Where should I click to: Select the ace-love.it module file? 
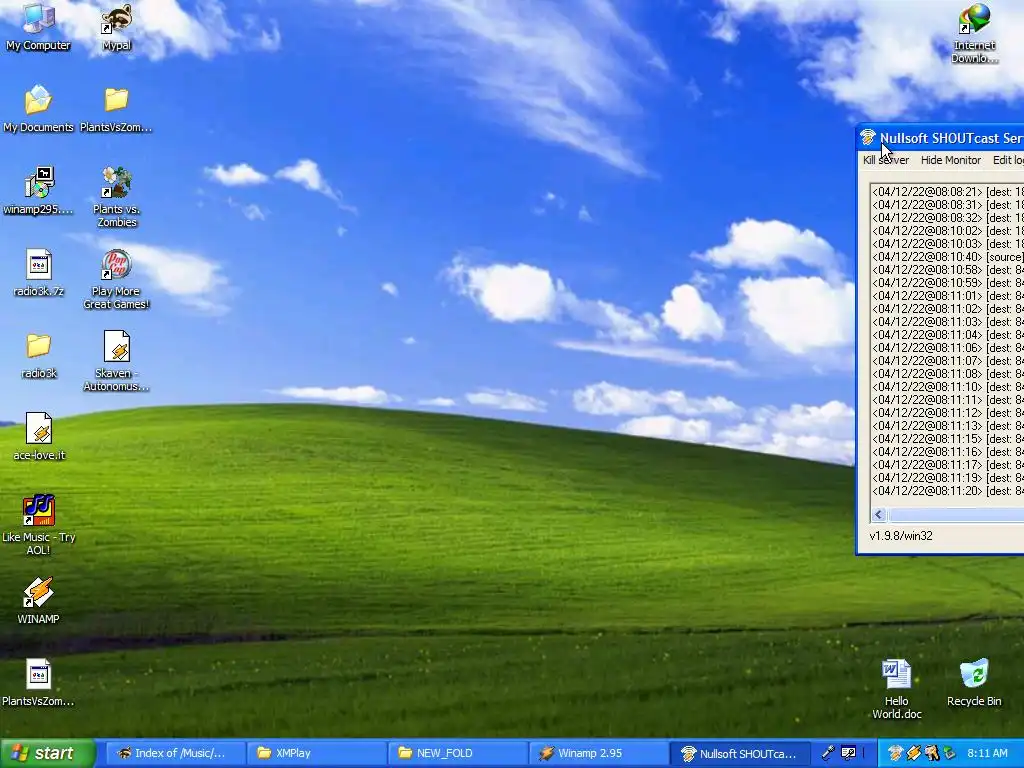pos(39,436)
